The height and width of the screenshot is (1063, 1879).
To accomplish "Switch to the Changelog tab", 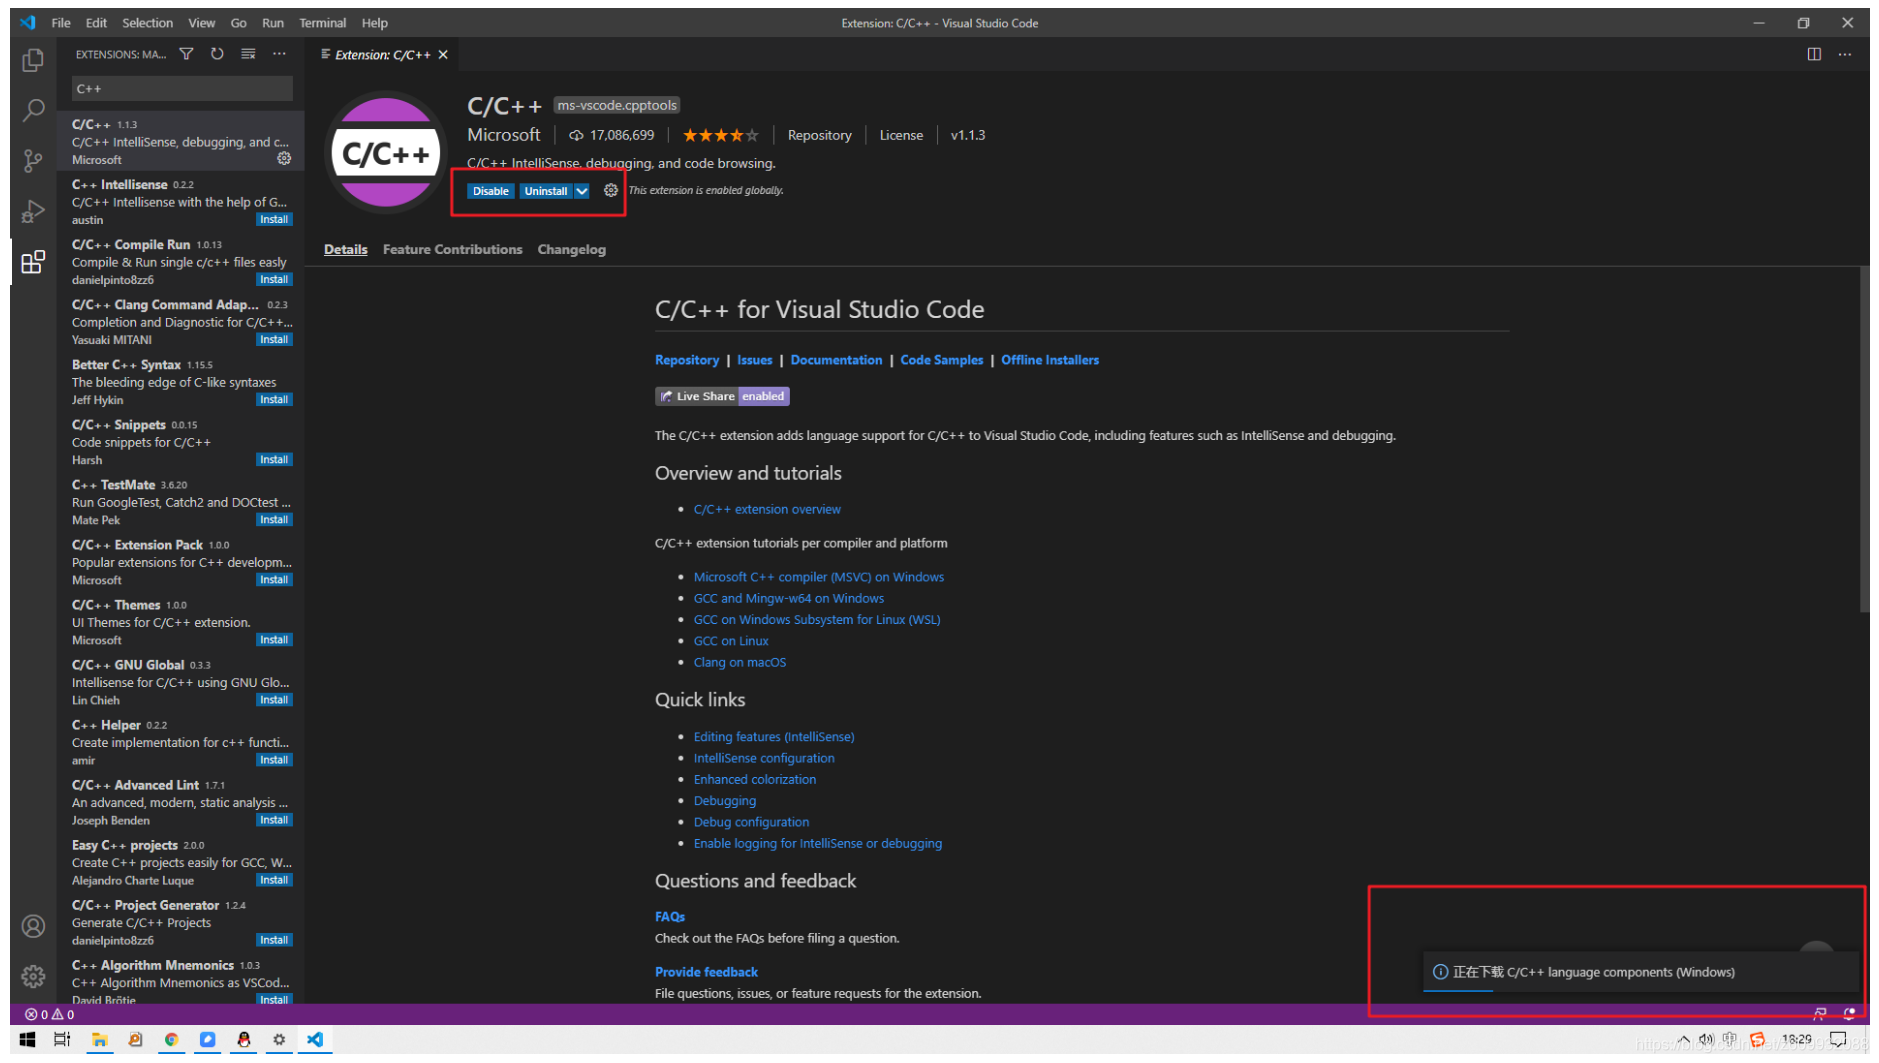I will (x=571, y=249).
